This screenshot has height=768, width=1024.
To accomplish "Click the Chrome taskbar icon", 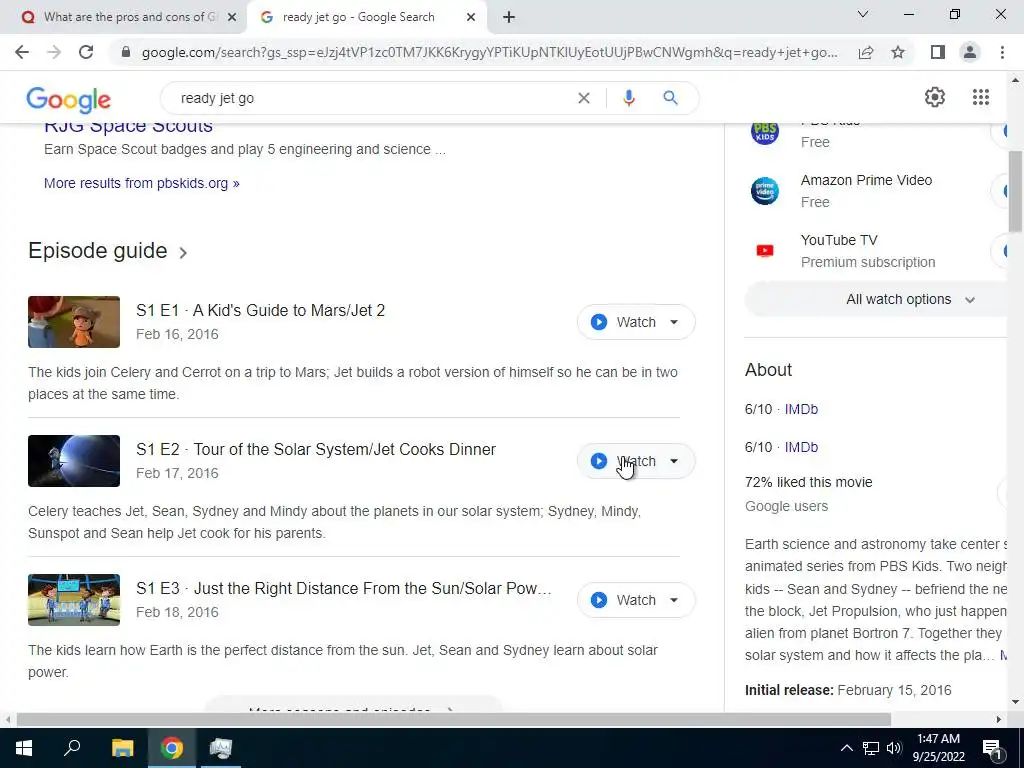I will pos(172,748).
